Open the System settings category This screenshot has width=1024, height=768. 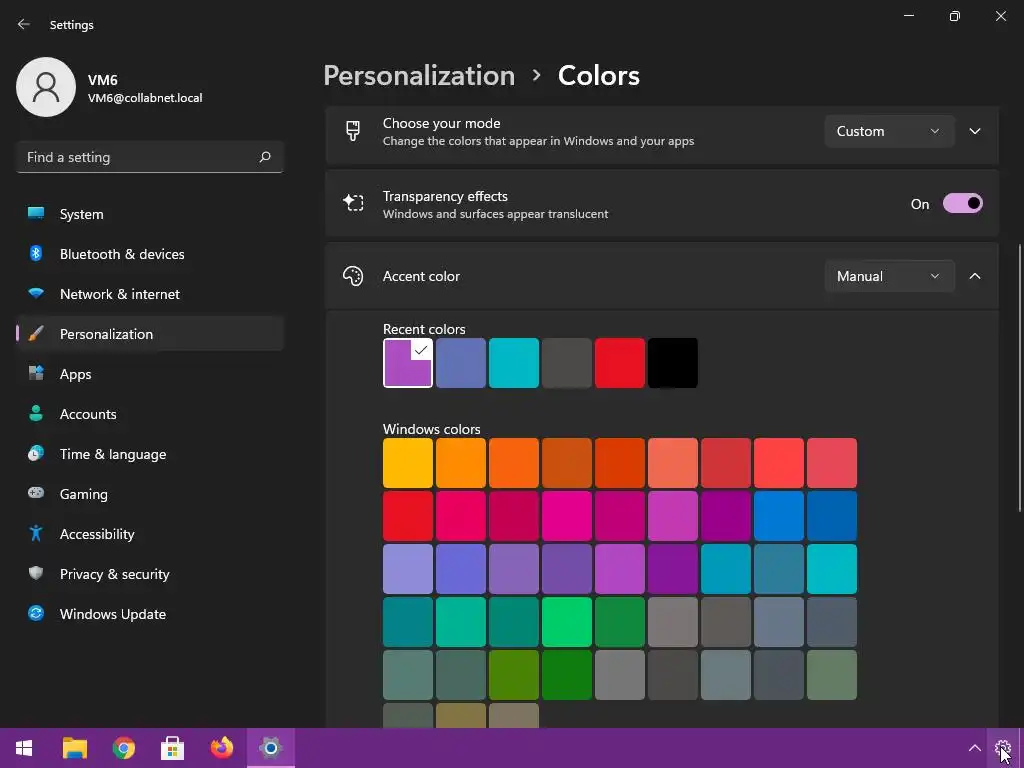point(150,214)
